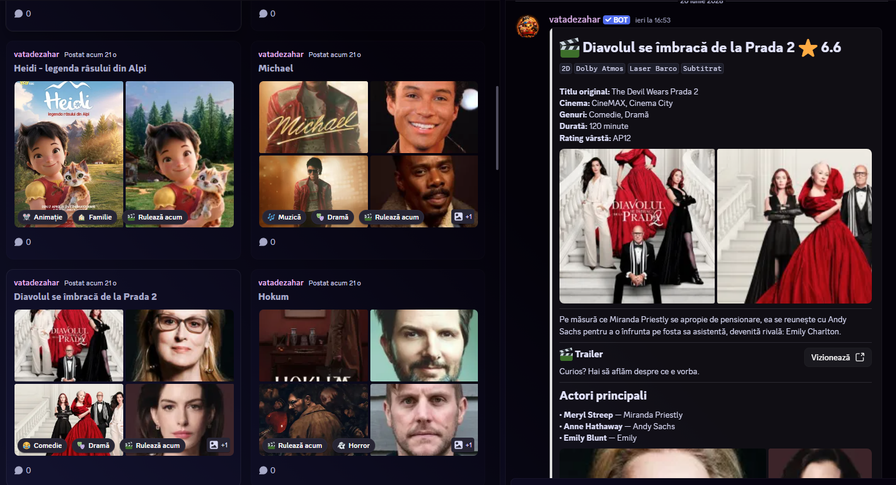
Task: Open the Heidi forest scene thumbnail
Action: pos(179,154)
